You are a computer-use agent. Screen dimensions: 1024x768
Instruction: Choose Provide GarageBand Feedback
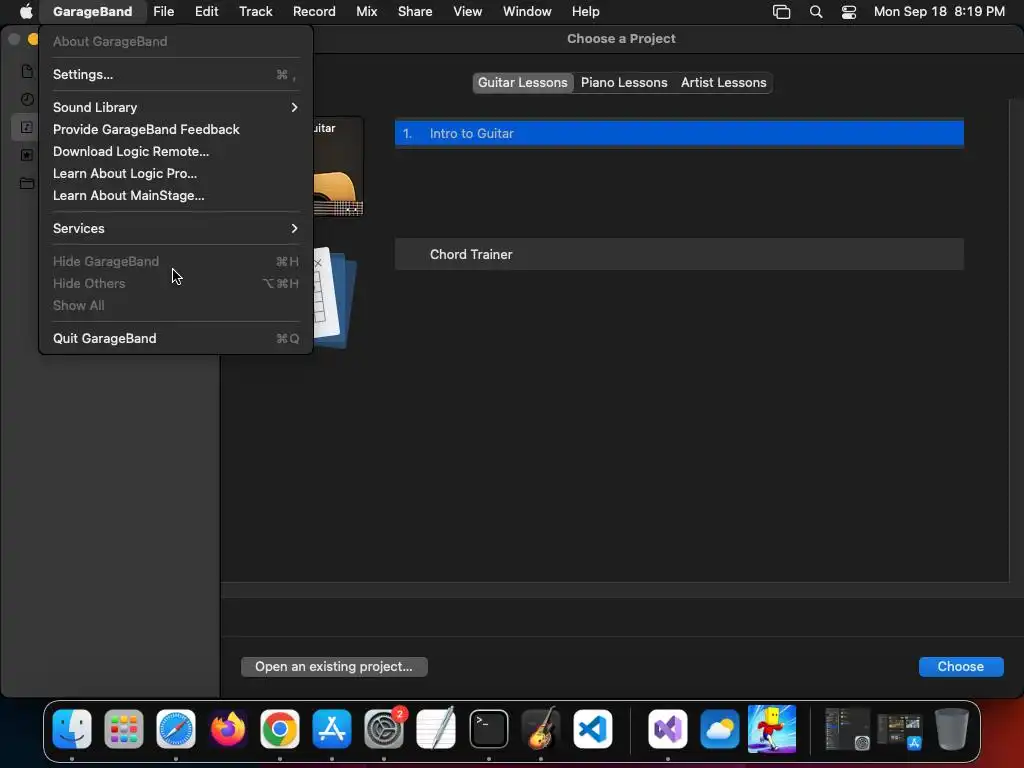click(175, 129)
